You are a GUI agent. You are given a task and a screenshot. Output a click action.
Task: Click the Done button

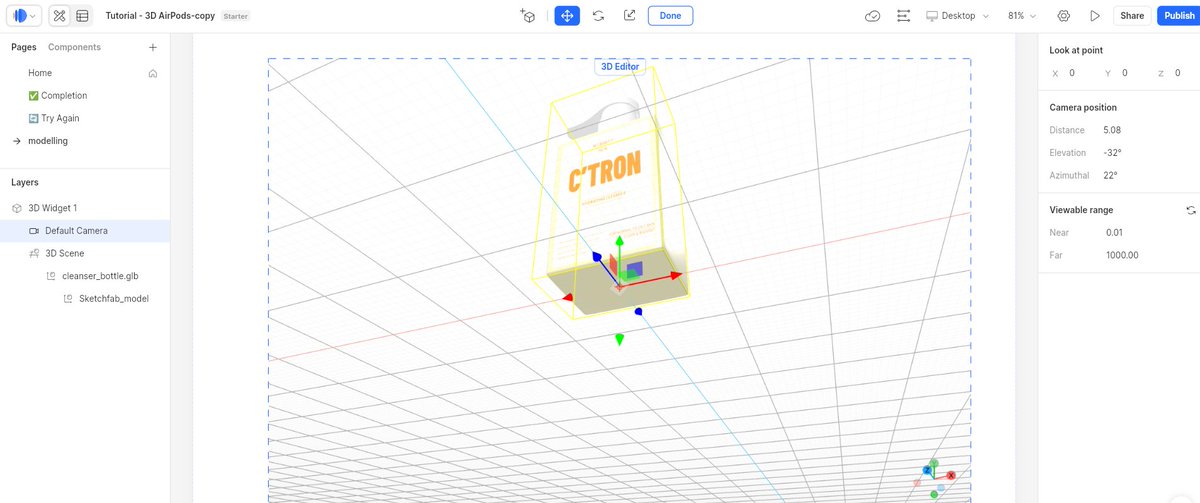pyautogui.click(x=670, y=16)
